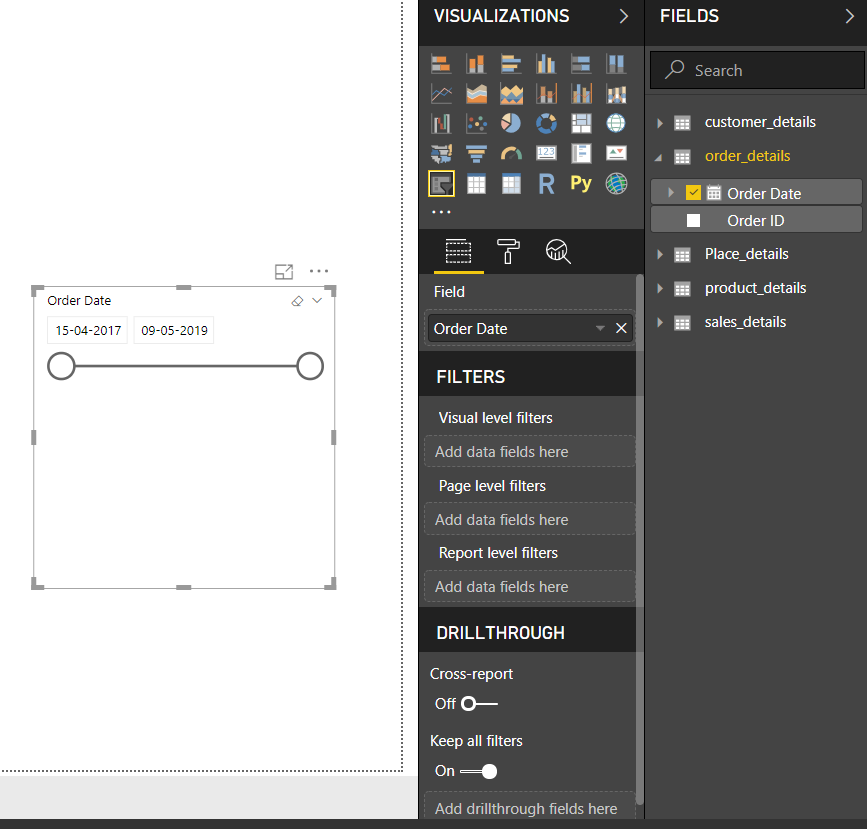
Task: Remove Order Date from Field well
Action: [621, 329]
